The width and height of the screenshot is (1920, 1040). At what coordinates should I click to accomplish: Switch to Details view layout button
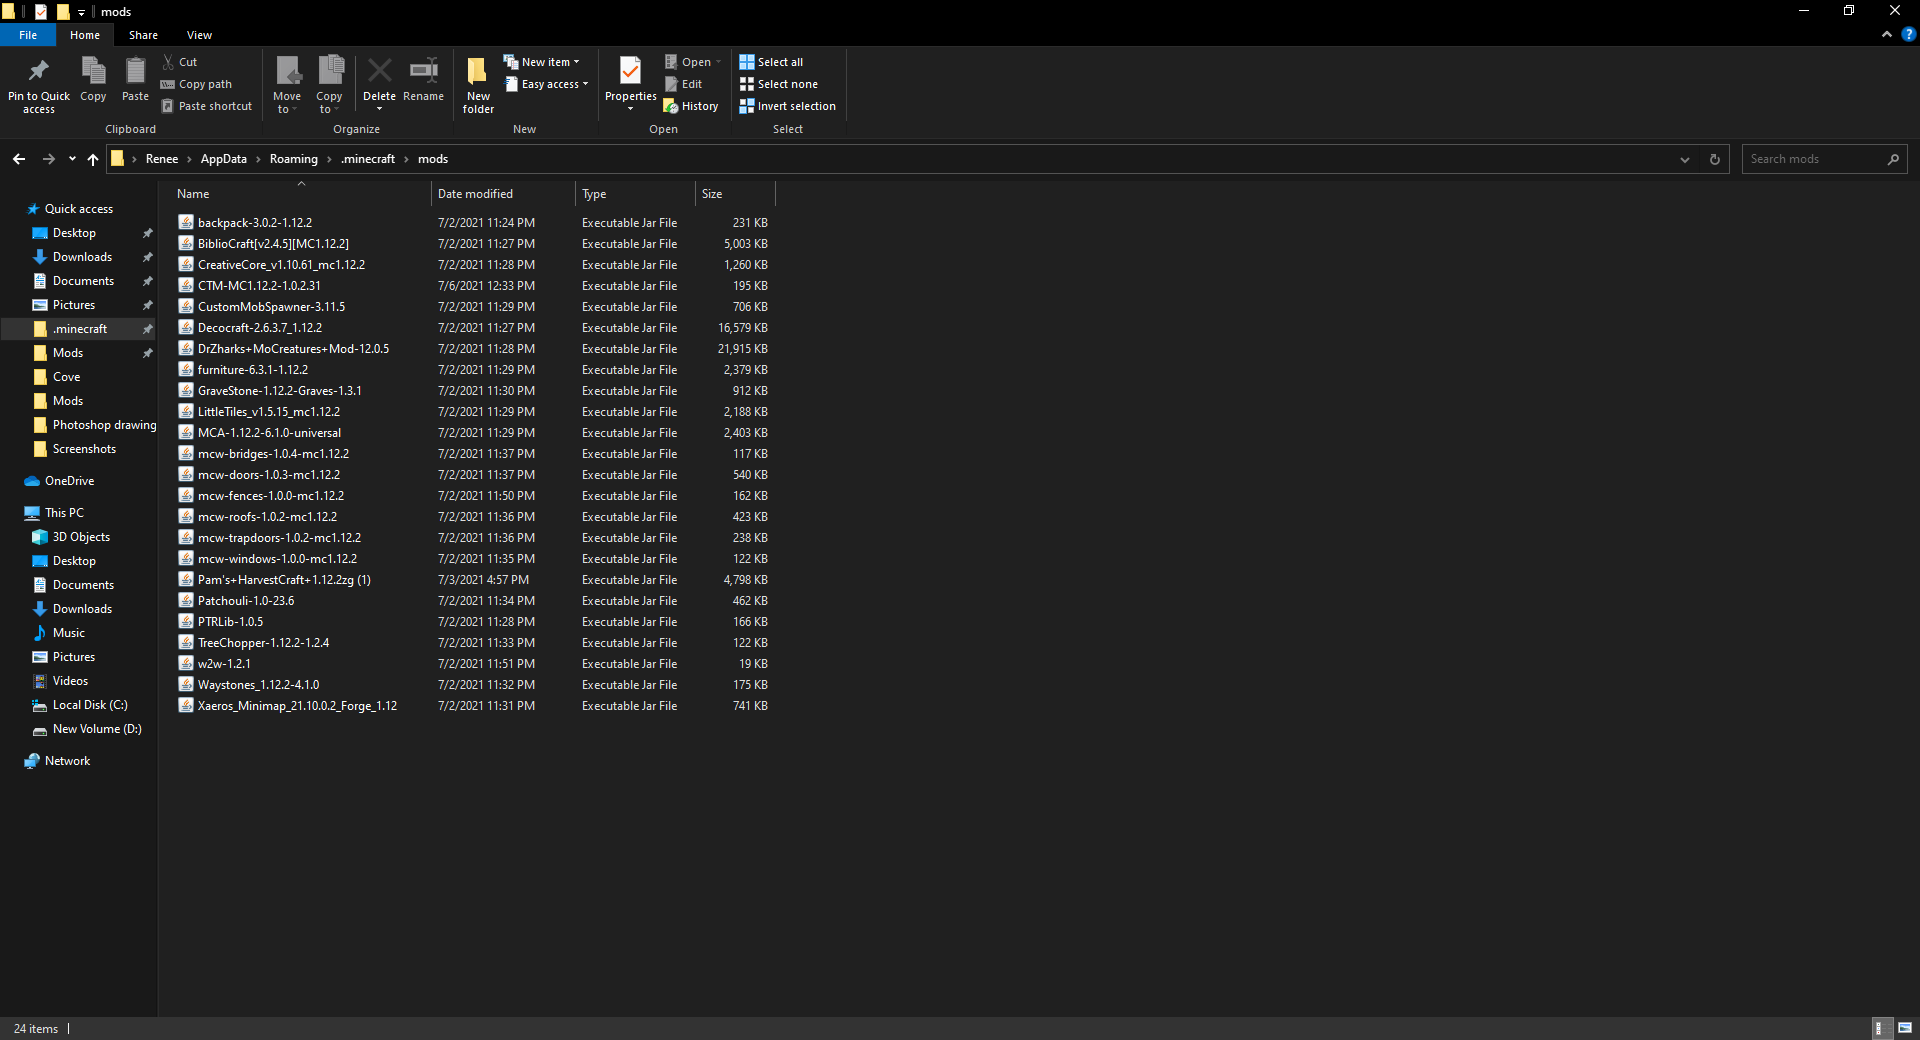coord(1880,1028)
